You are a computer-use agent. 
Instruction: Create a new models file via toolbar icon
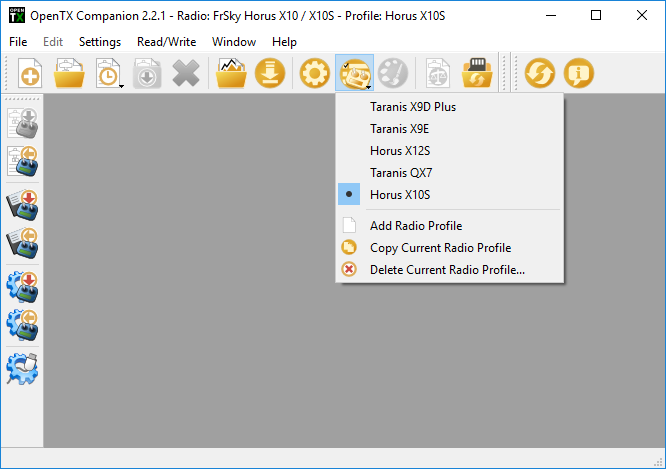(30, 73)
